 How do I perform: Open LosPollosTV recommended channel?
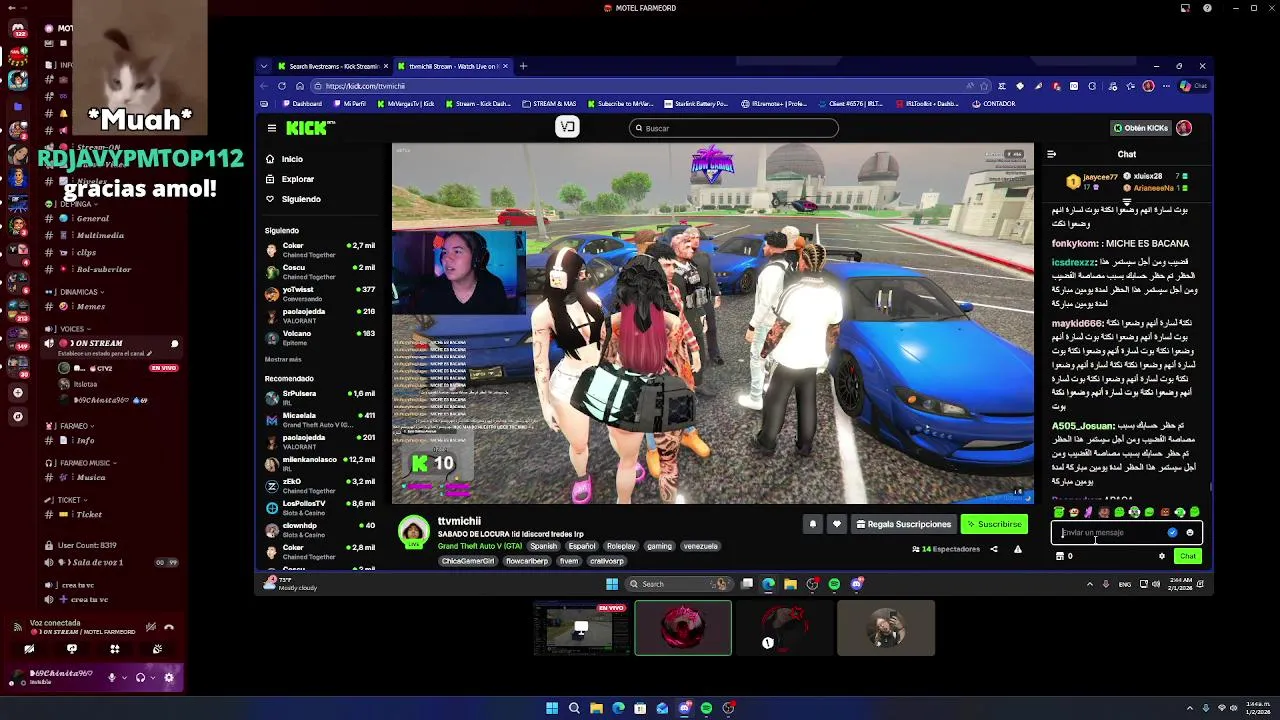point(320,507)
